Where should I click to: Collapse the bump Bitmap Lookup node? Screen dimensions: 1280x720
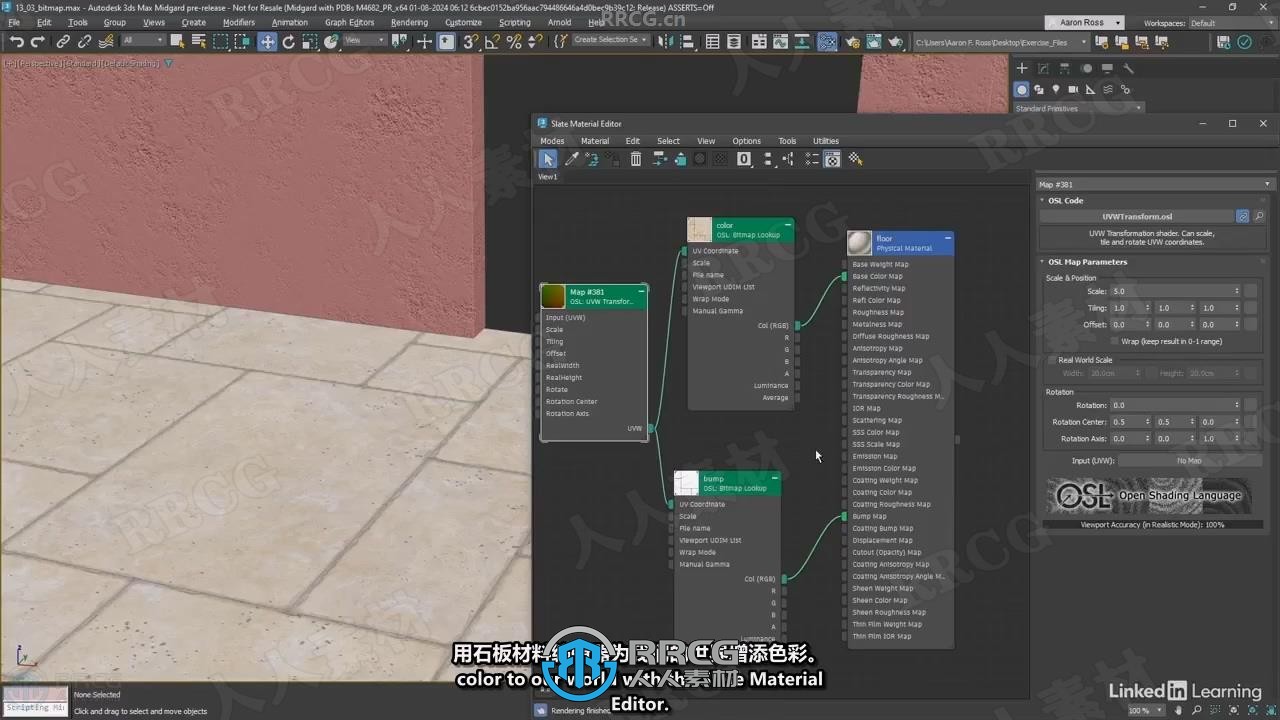pyautogui.click(x=774, y=478)
